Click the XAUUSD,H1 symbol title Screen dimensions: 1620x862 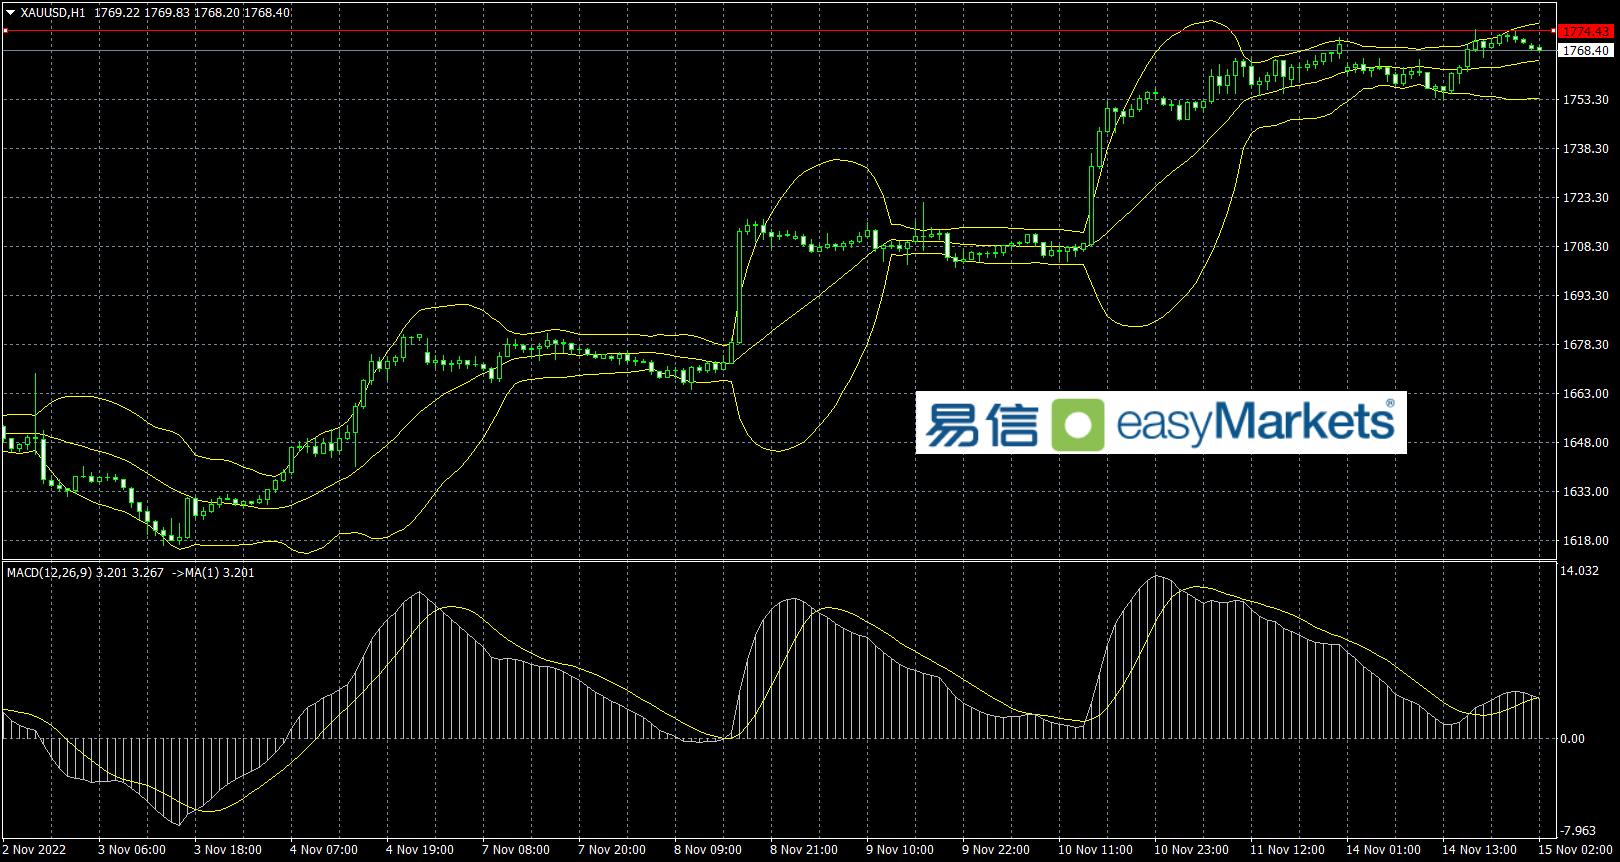53,13
